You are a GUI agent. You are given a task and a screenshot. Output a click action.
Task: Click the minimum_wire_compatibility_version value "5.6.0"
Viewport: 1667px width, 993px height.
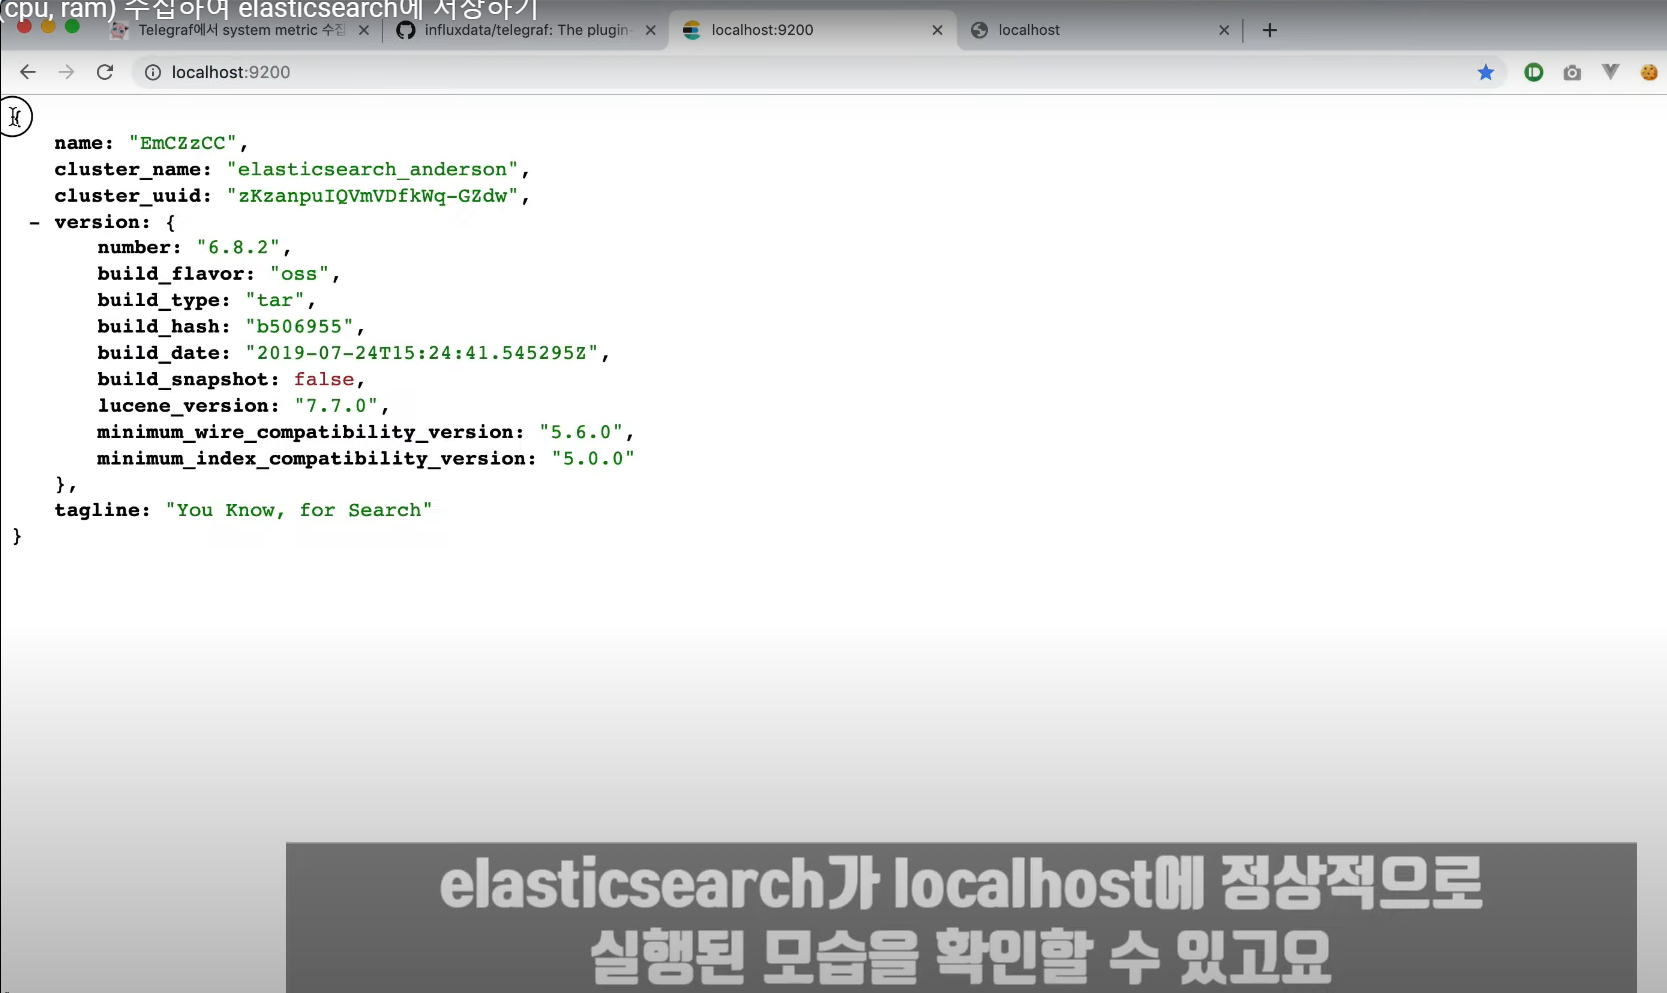coord(581,431)
